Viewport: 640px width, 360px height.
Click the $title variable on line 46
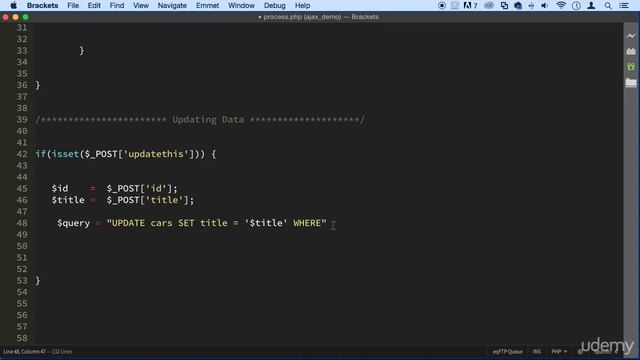click(68, 200)
